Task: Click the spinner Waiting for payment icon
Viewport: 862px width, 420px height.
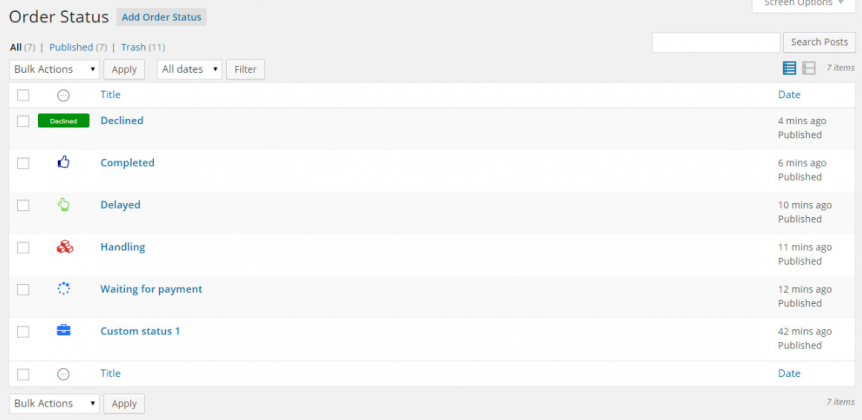Action: pyautogui.click(x=64, y=289)
